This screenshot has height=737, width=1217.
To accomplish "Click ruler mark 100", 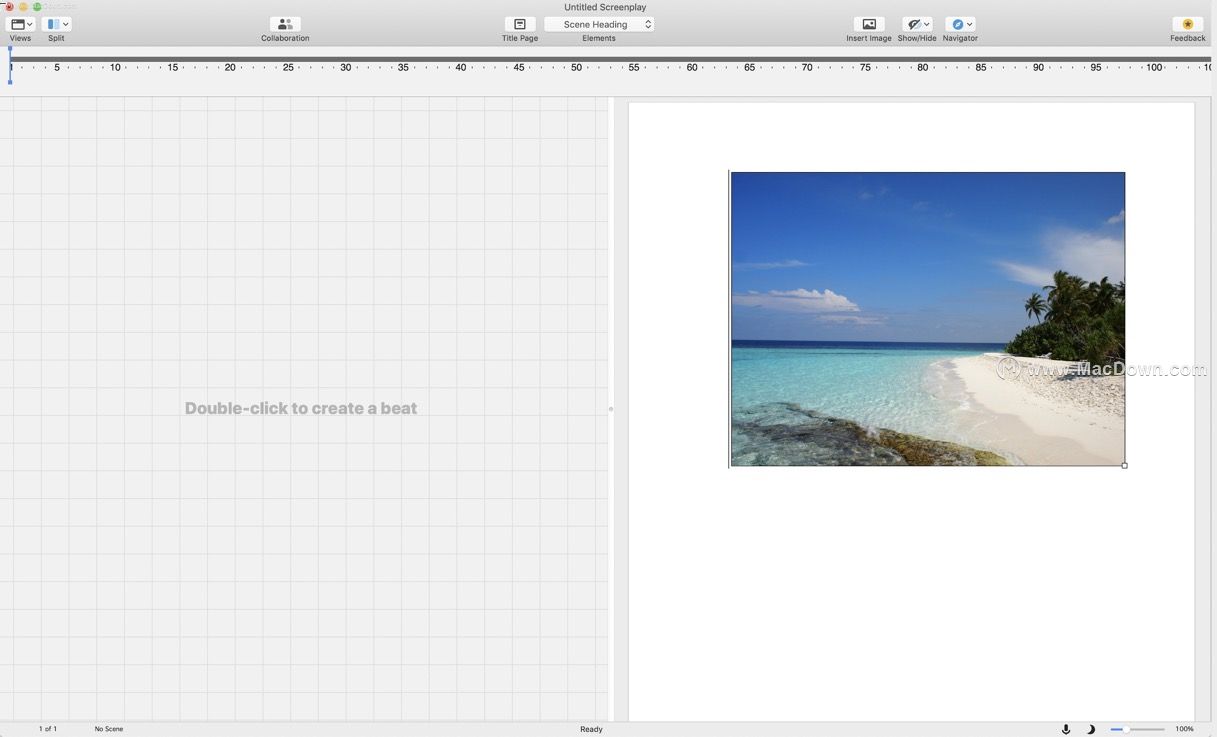I will (1154, 67).
